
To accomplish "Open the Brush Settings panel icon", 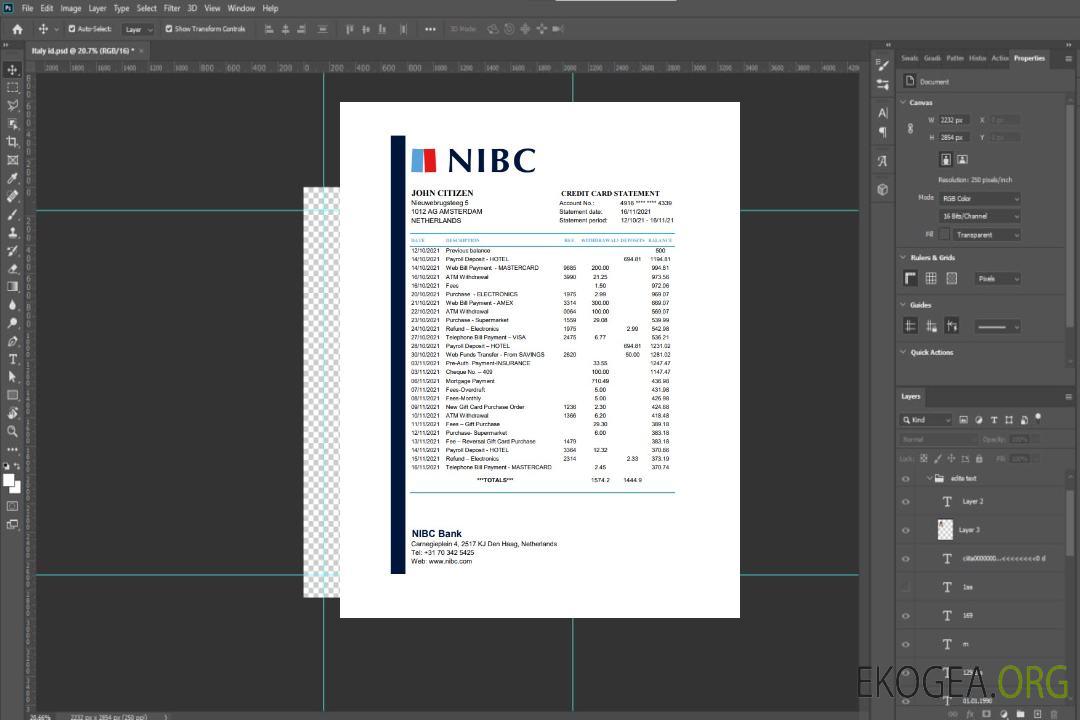I will click(883, 65).
